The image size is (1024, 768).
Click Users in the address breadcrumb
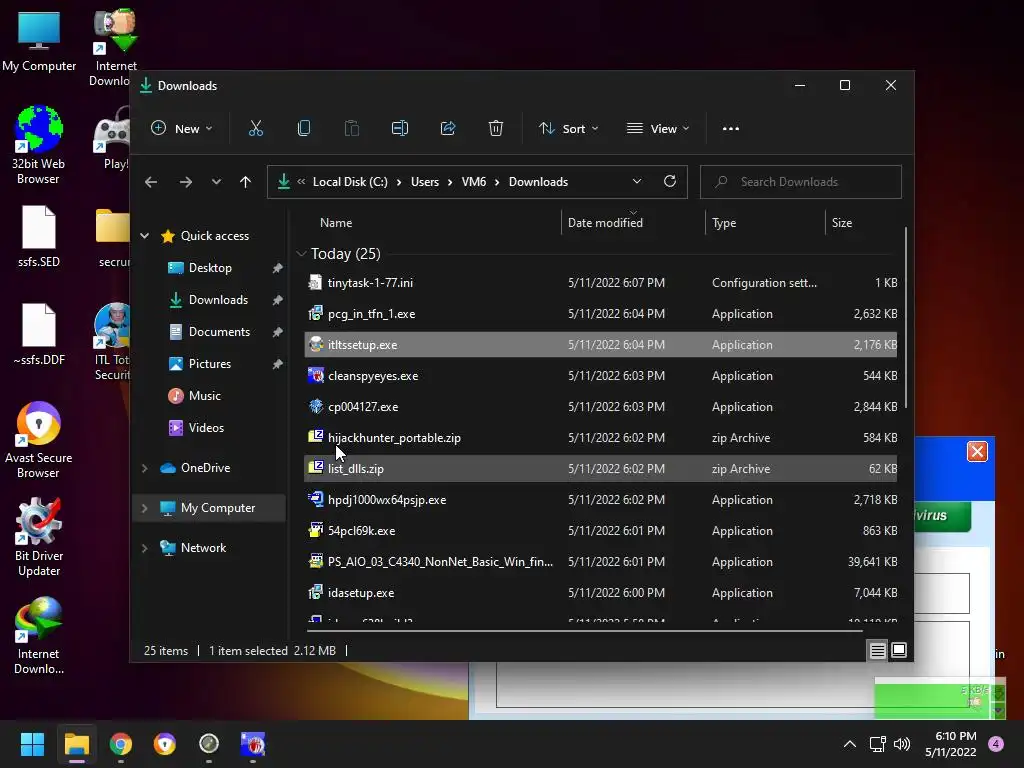tap(424, 182)
